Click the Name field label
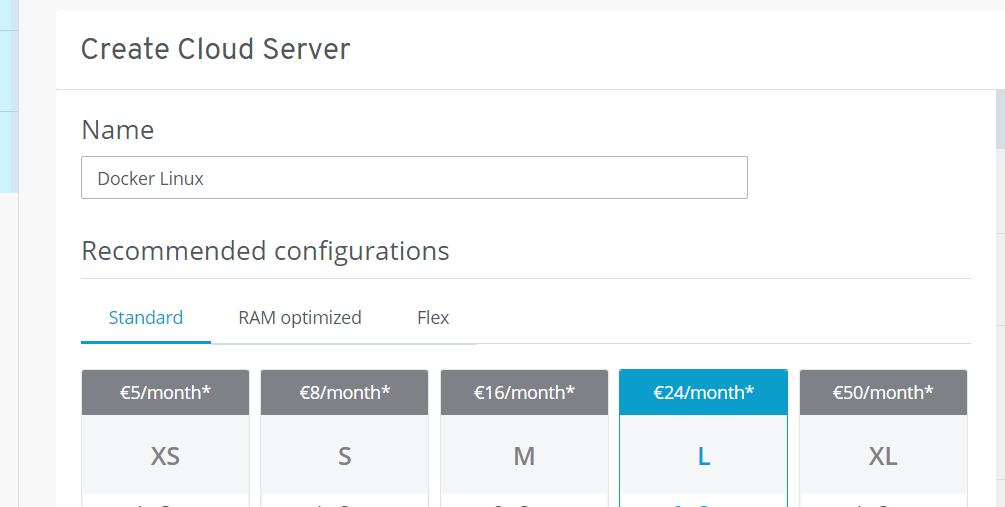The image size is (1005, 507). pos(118,130)
